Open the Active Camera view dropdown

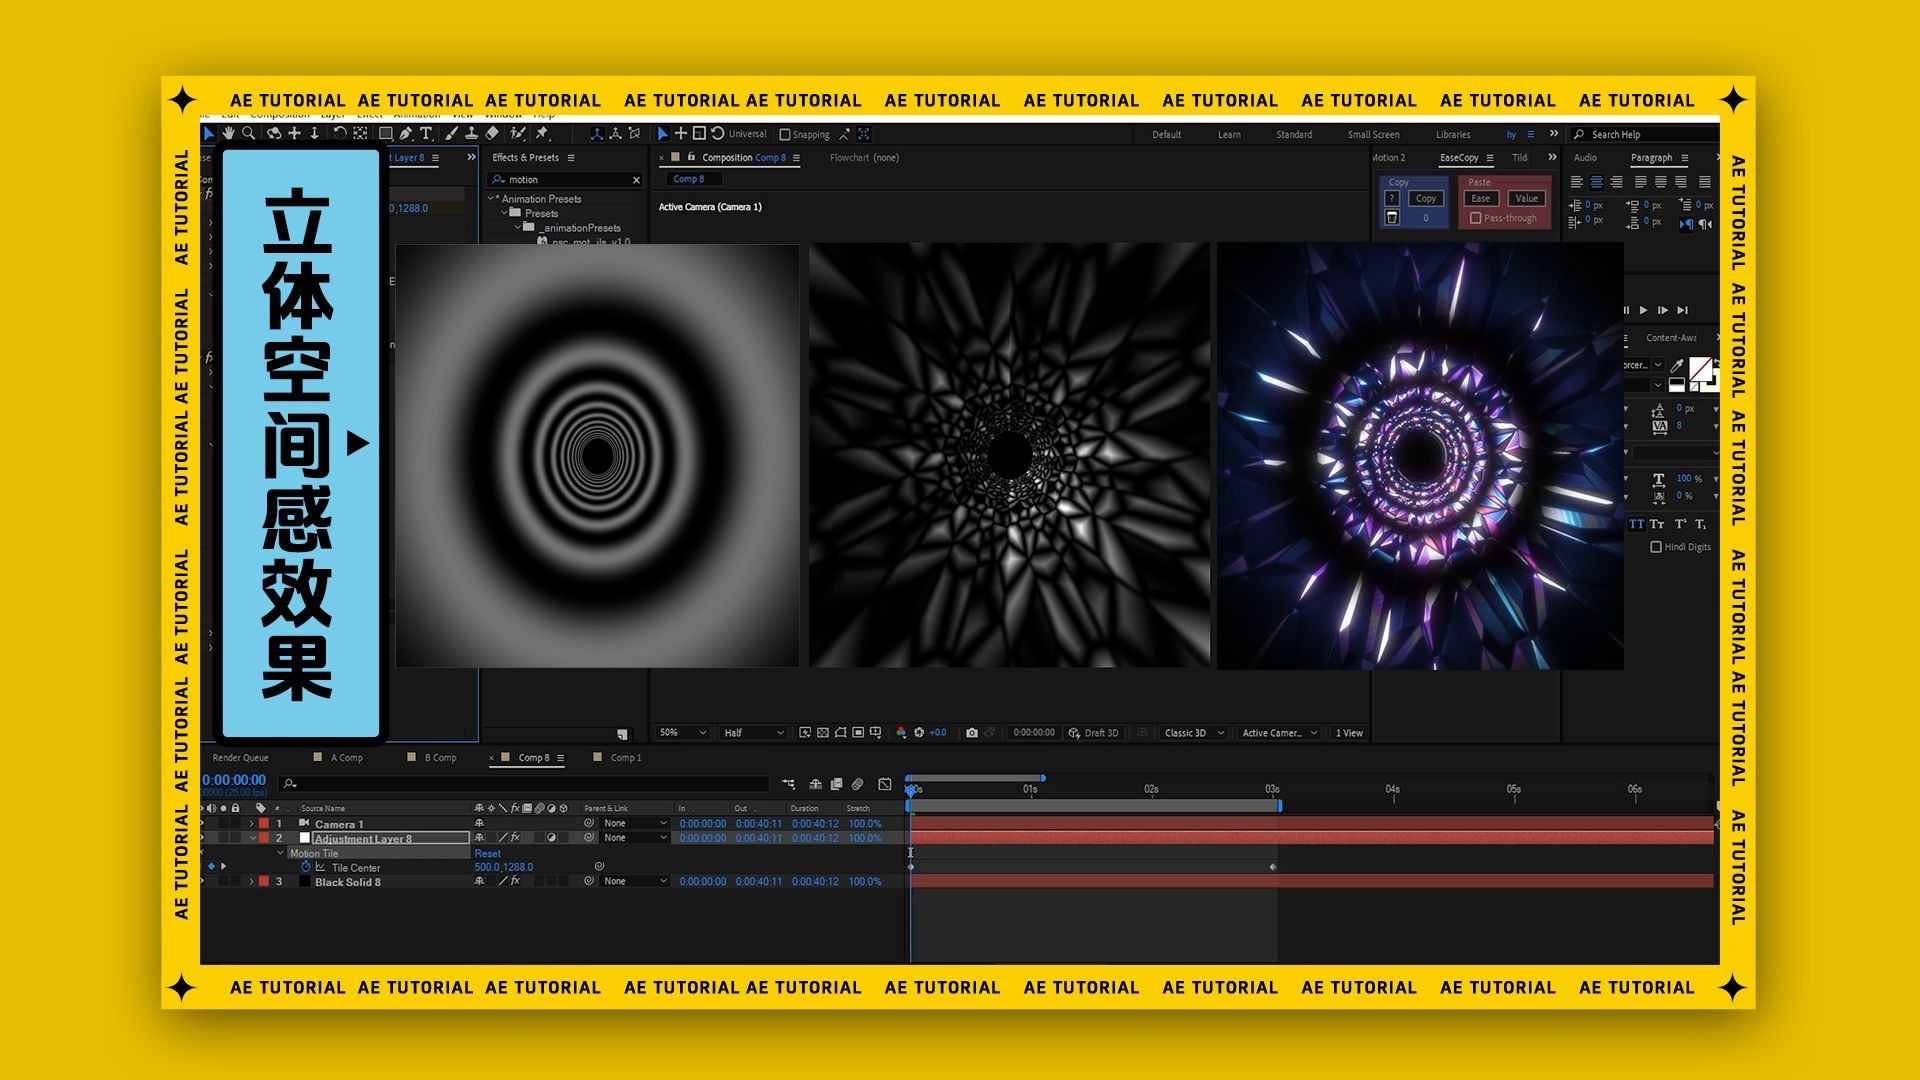1279,733
